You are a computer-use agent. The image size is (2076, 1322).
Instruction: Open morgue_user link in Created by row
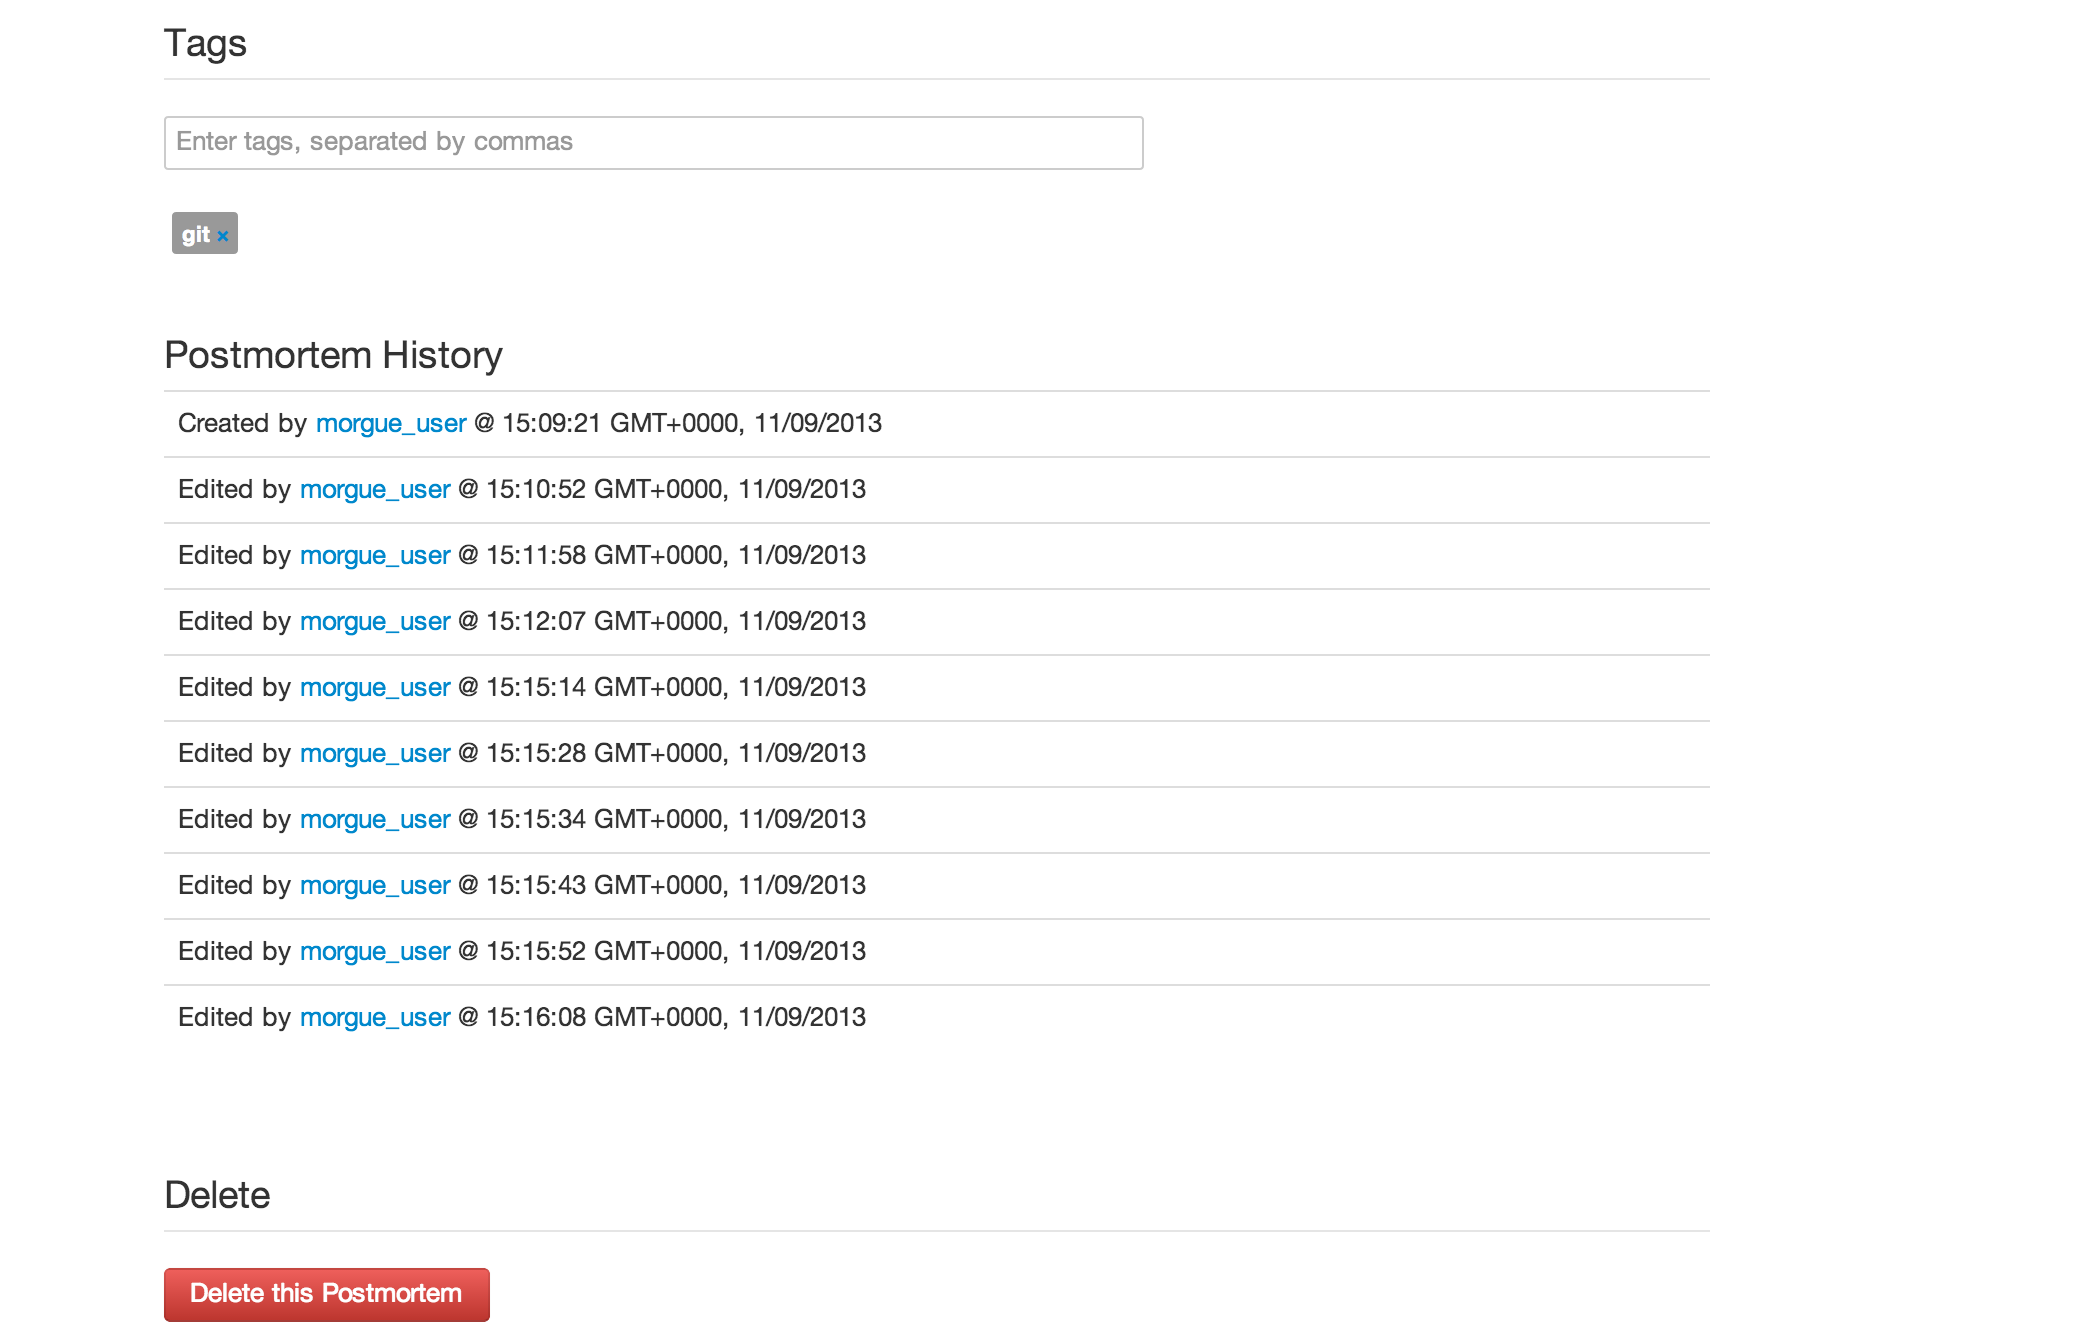coord(391,424)
